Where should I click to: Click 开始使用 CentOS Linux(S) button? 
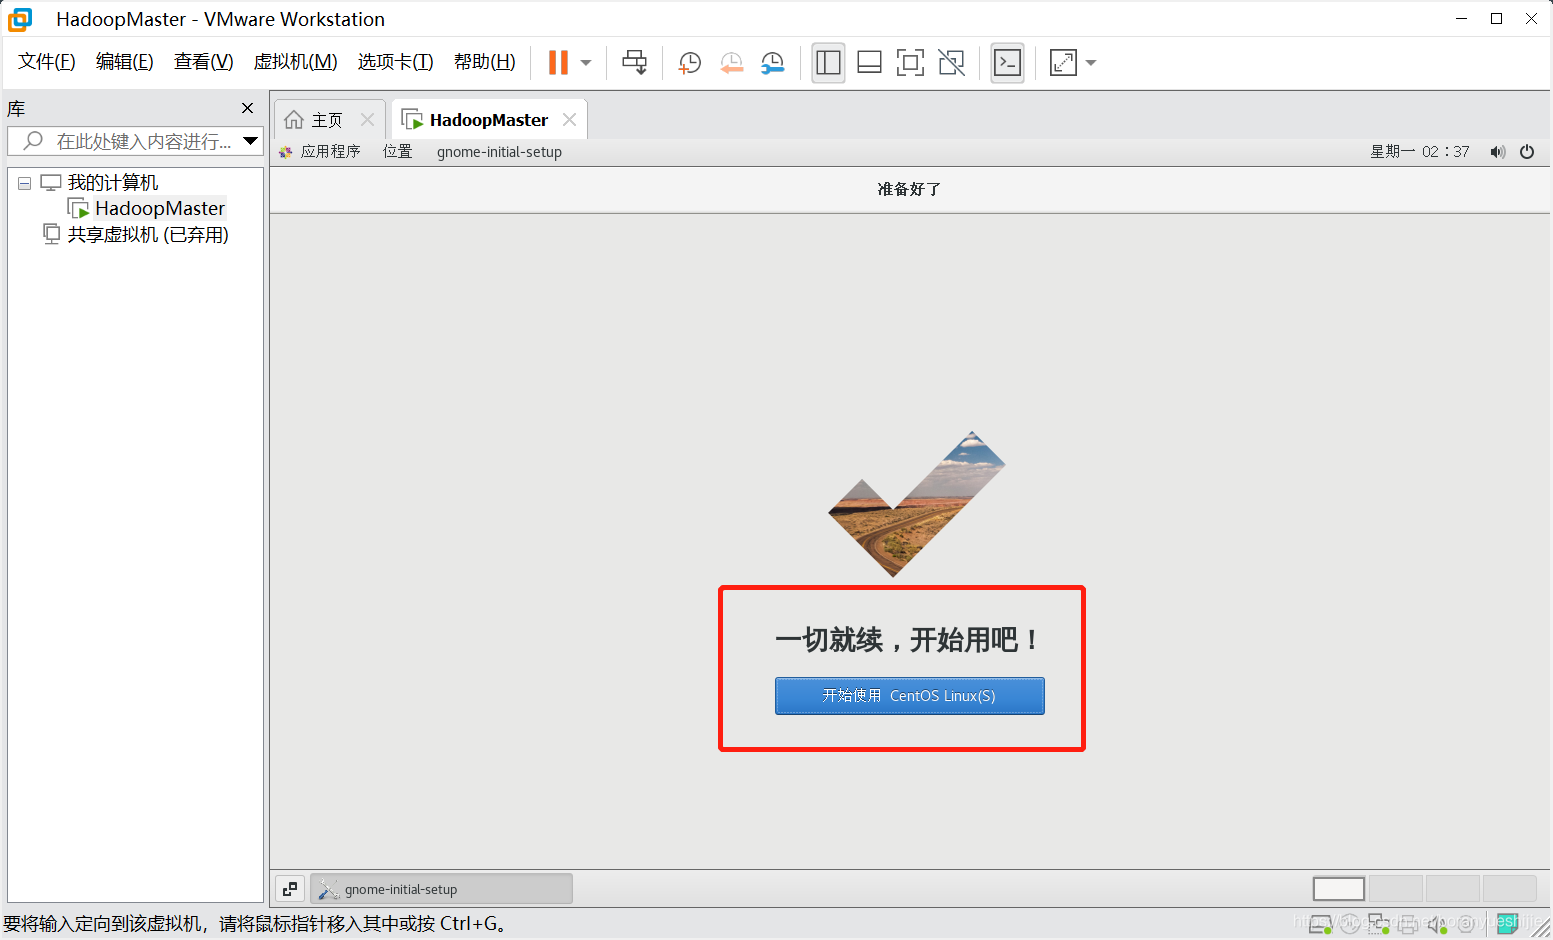(x=910, y=696)
